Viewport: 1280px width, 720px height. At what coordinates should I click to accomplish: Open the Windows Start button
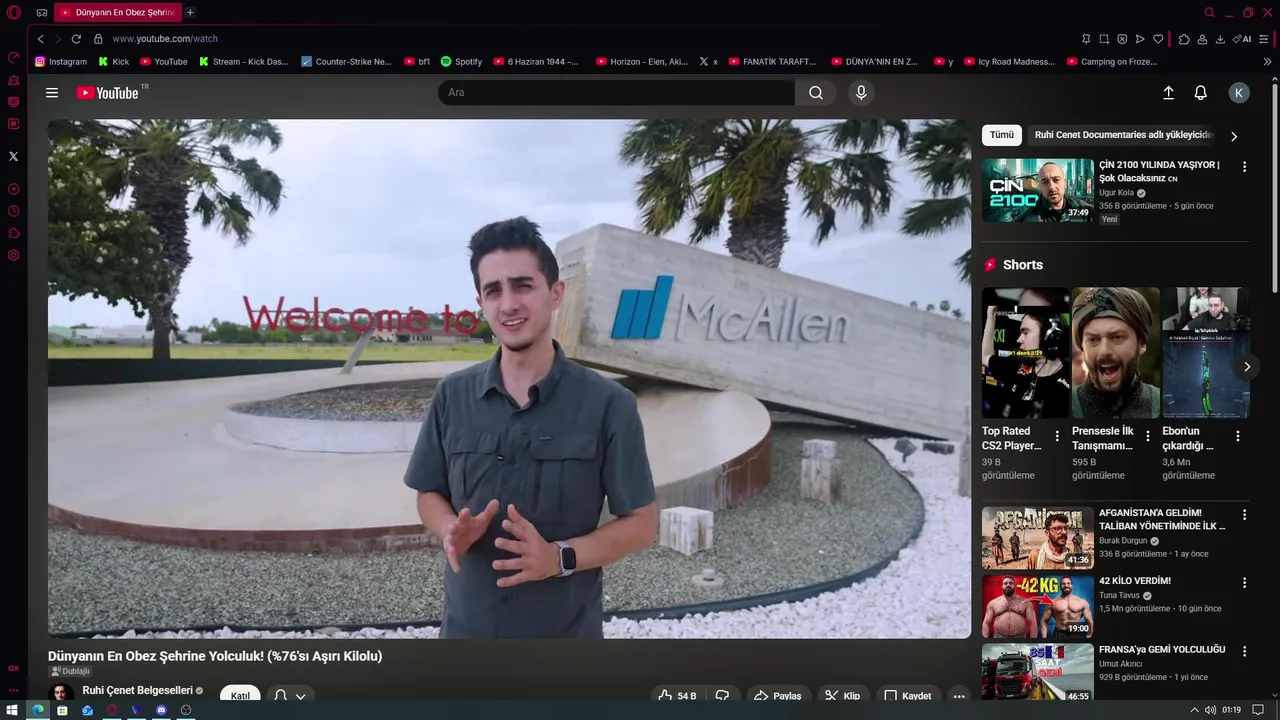click(x=12, y=710)
